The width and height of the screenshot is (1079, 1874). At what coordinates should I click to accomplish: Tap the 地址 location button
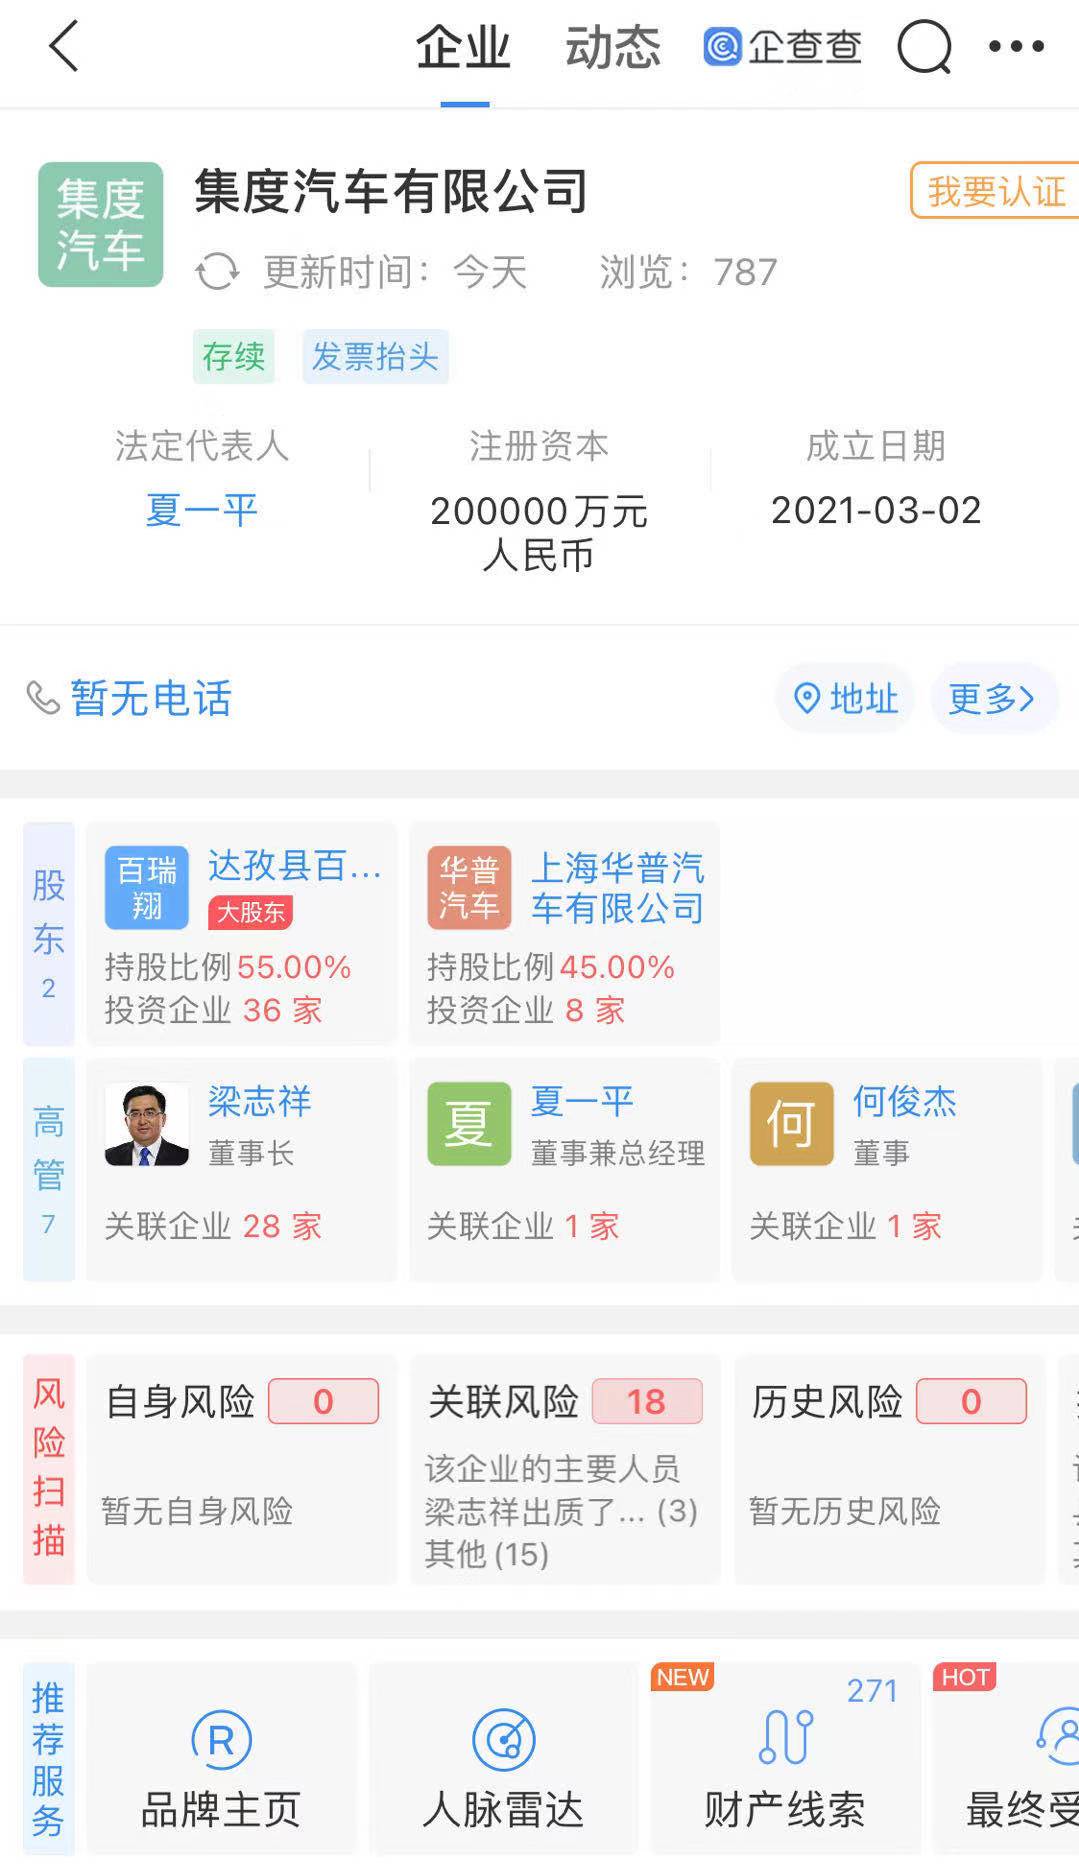click(845, 698)
